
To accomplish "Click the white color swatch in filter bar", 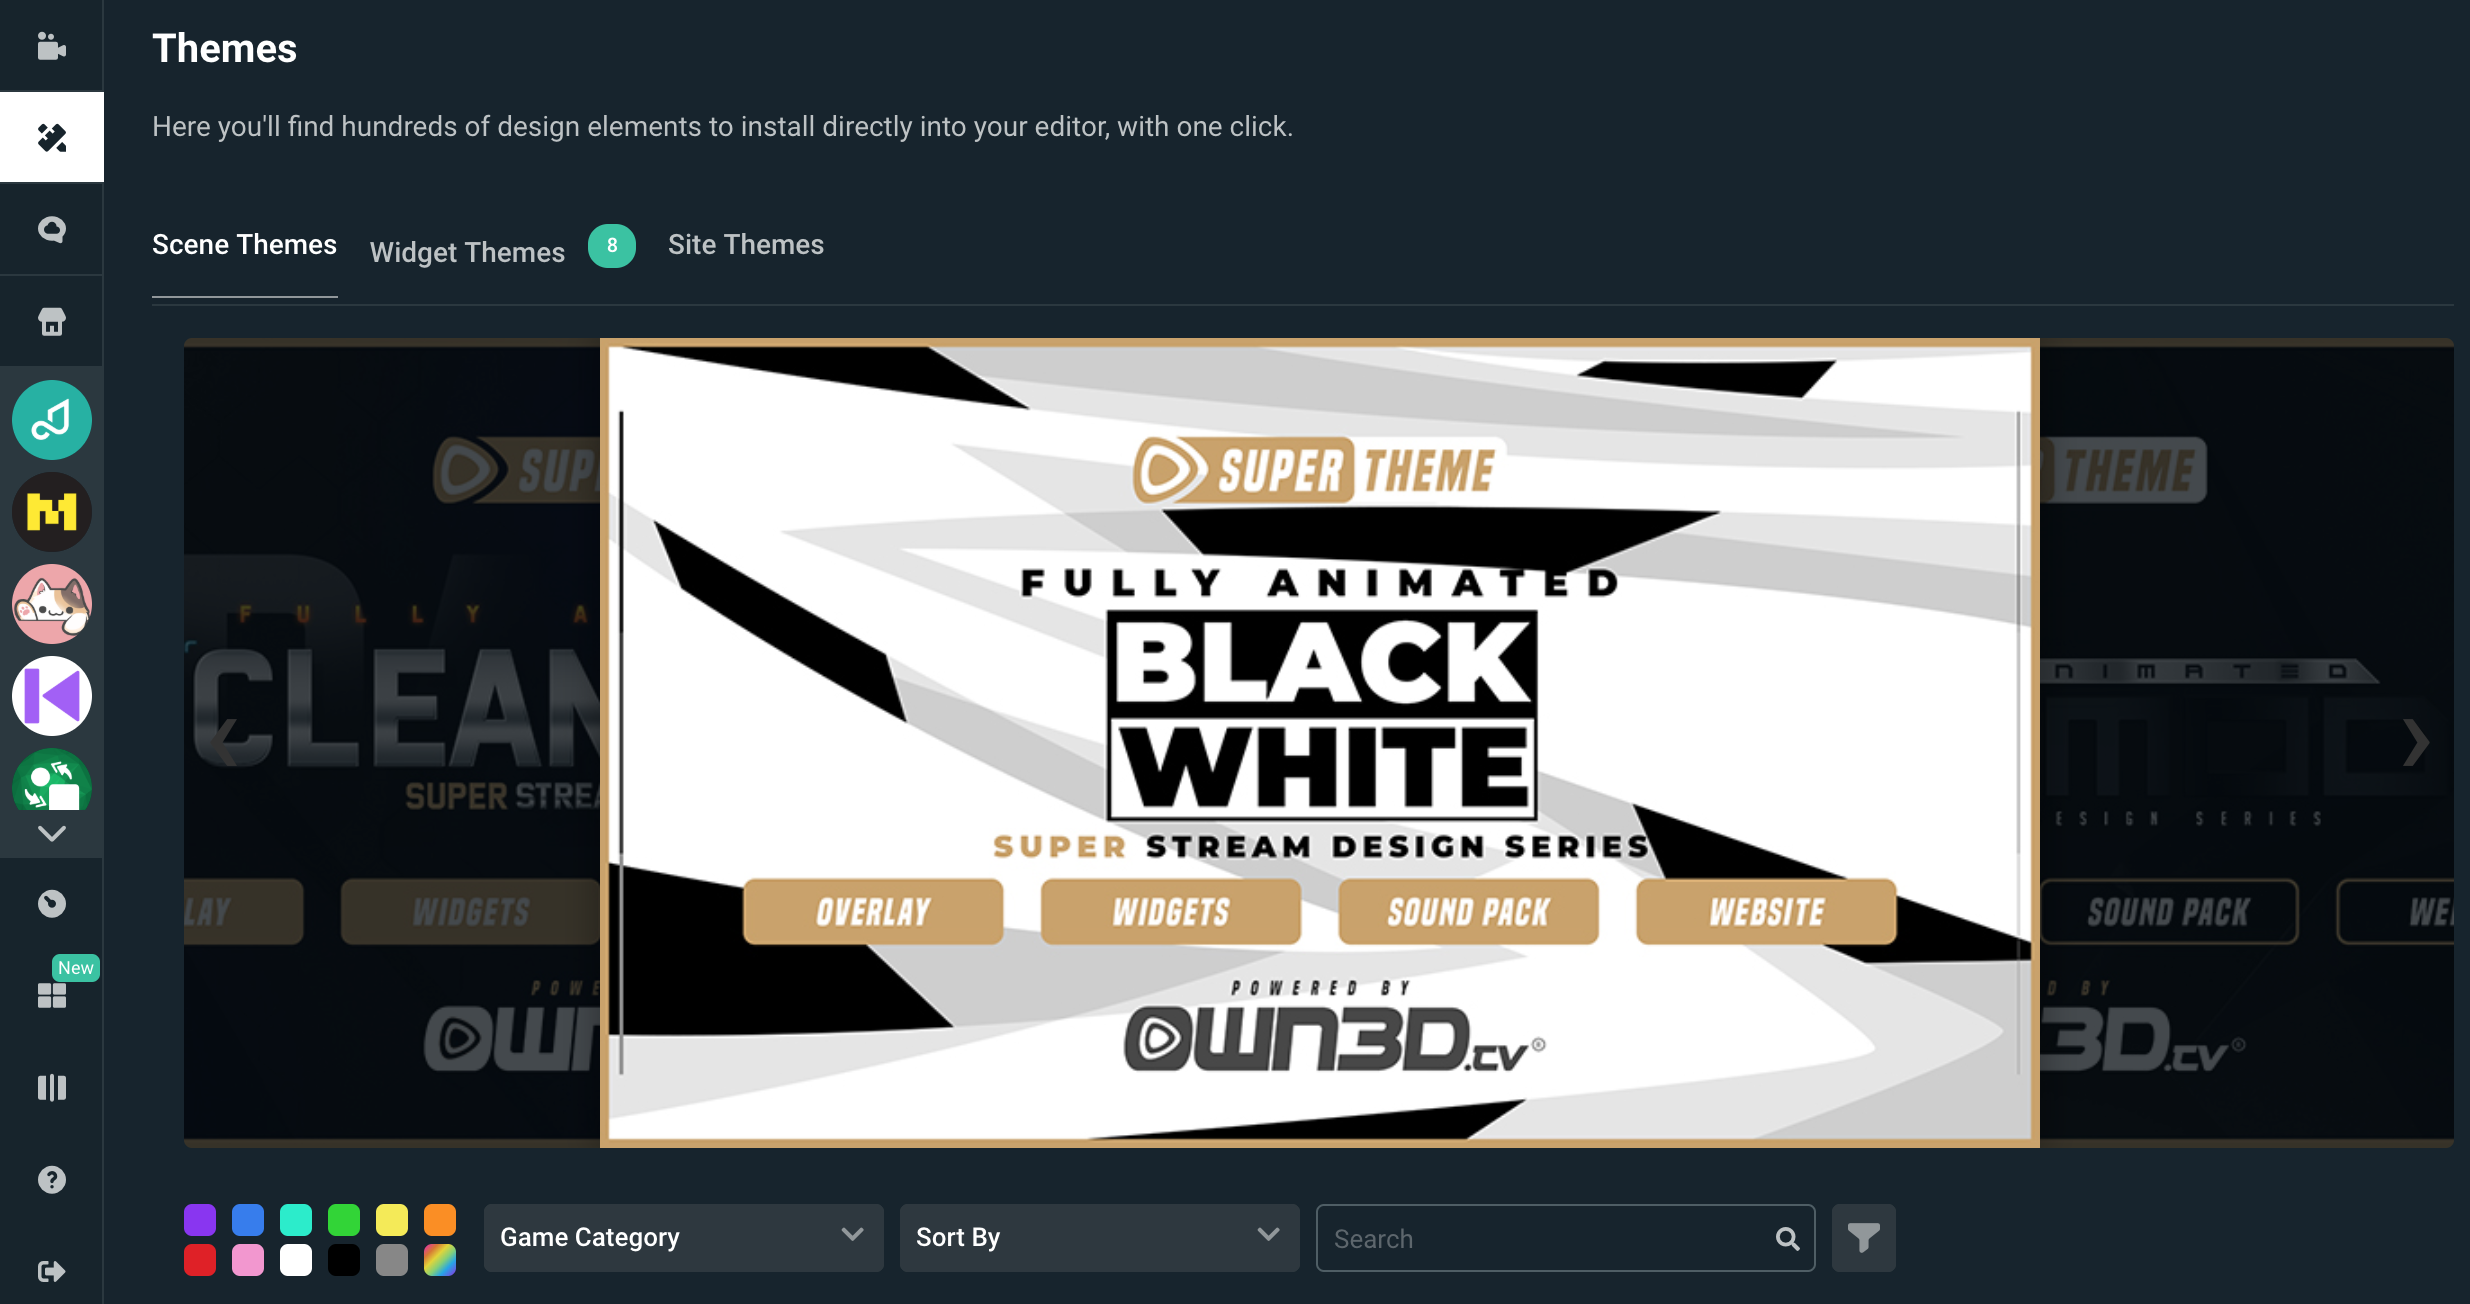I will [x=296, y=1260].
